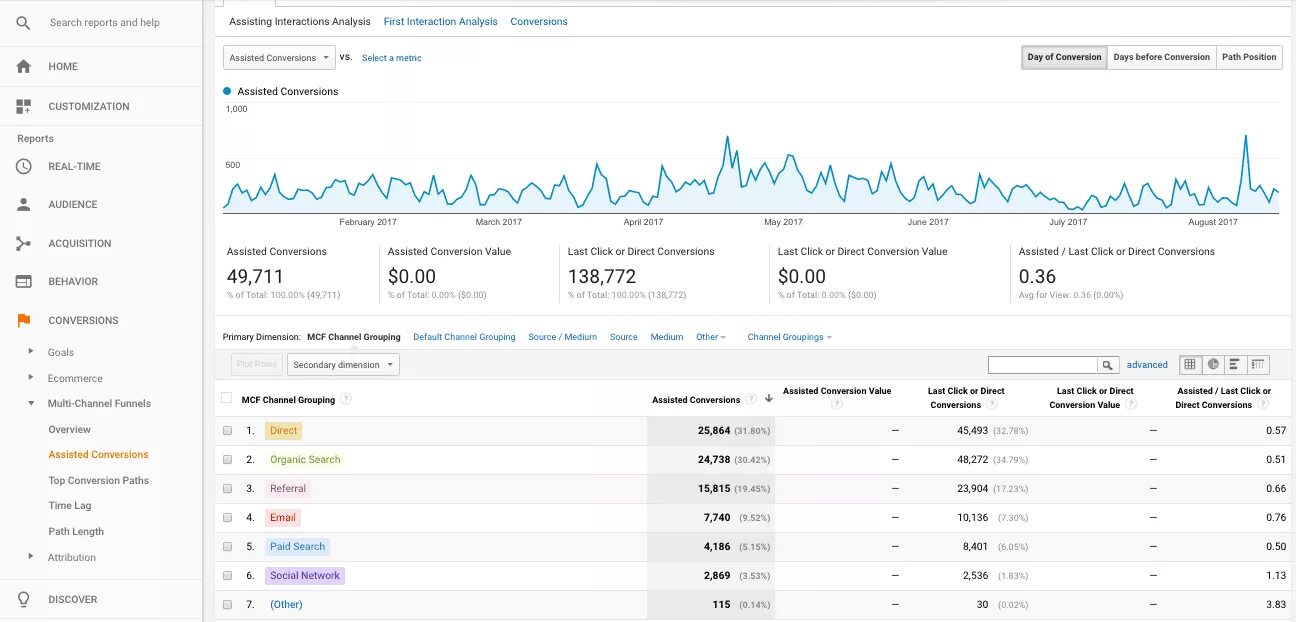The height and width of the screenshot is (622, 1296).
Task: Click the Search reports and help field
Action: (105, 22)
